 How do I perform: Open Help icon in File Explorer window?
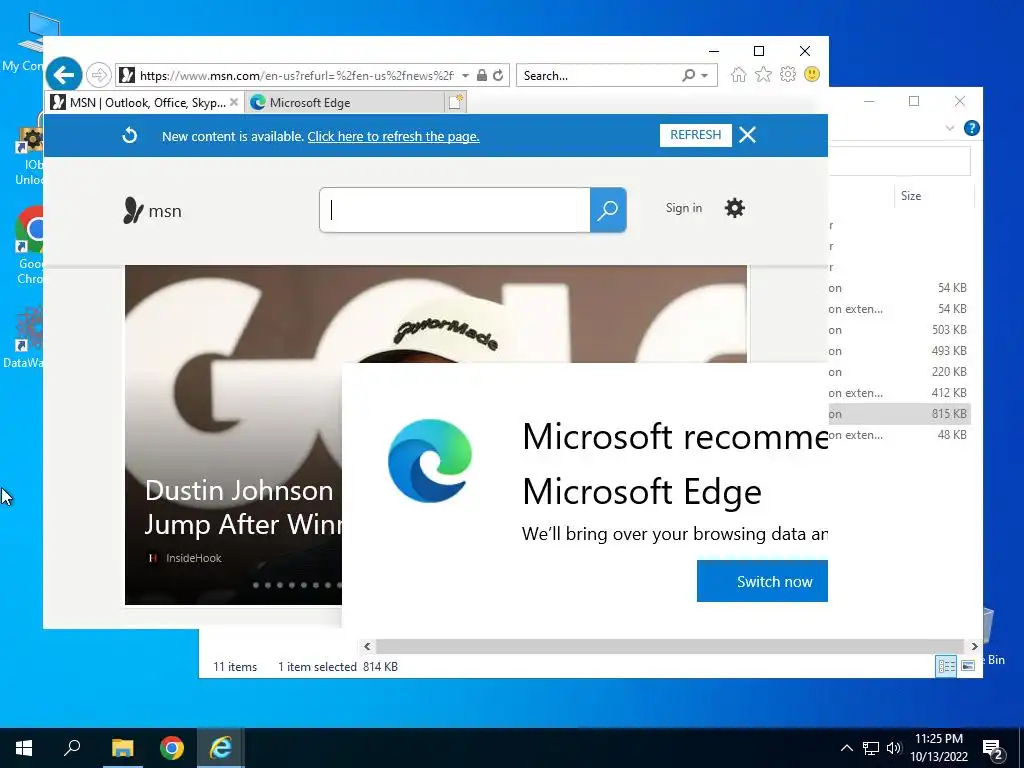pyautogui.click(x=971, y=128)
